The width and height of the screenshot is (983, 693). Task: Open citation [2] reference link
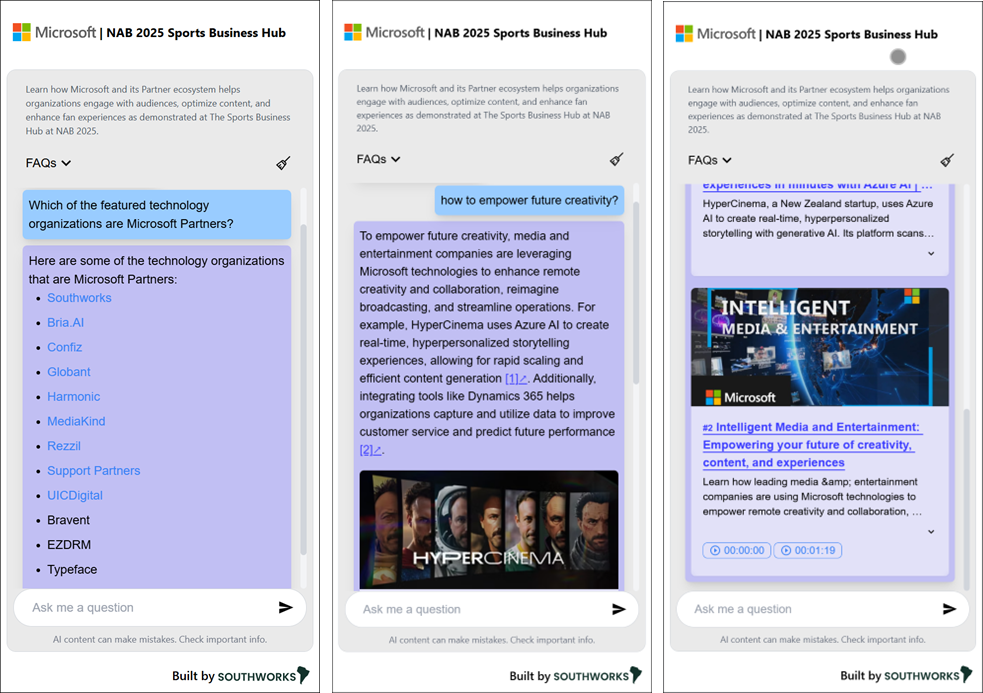(x=371, y=450)
